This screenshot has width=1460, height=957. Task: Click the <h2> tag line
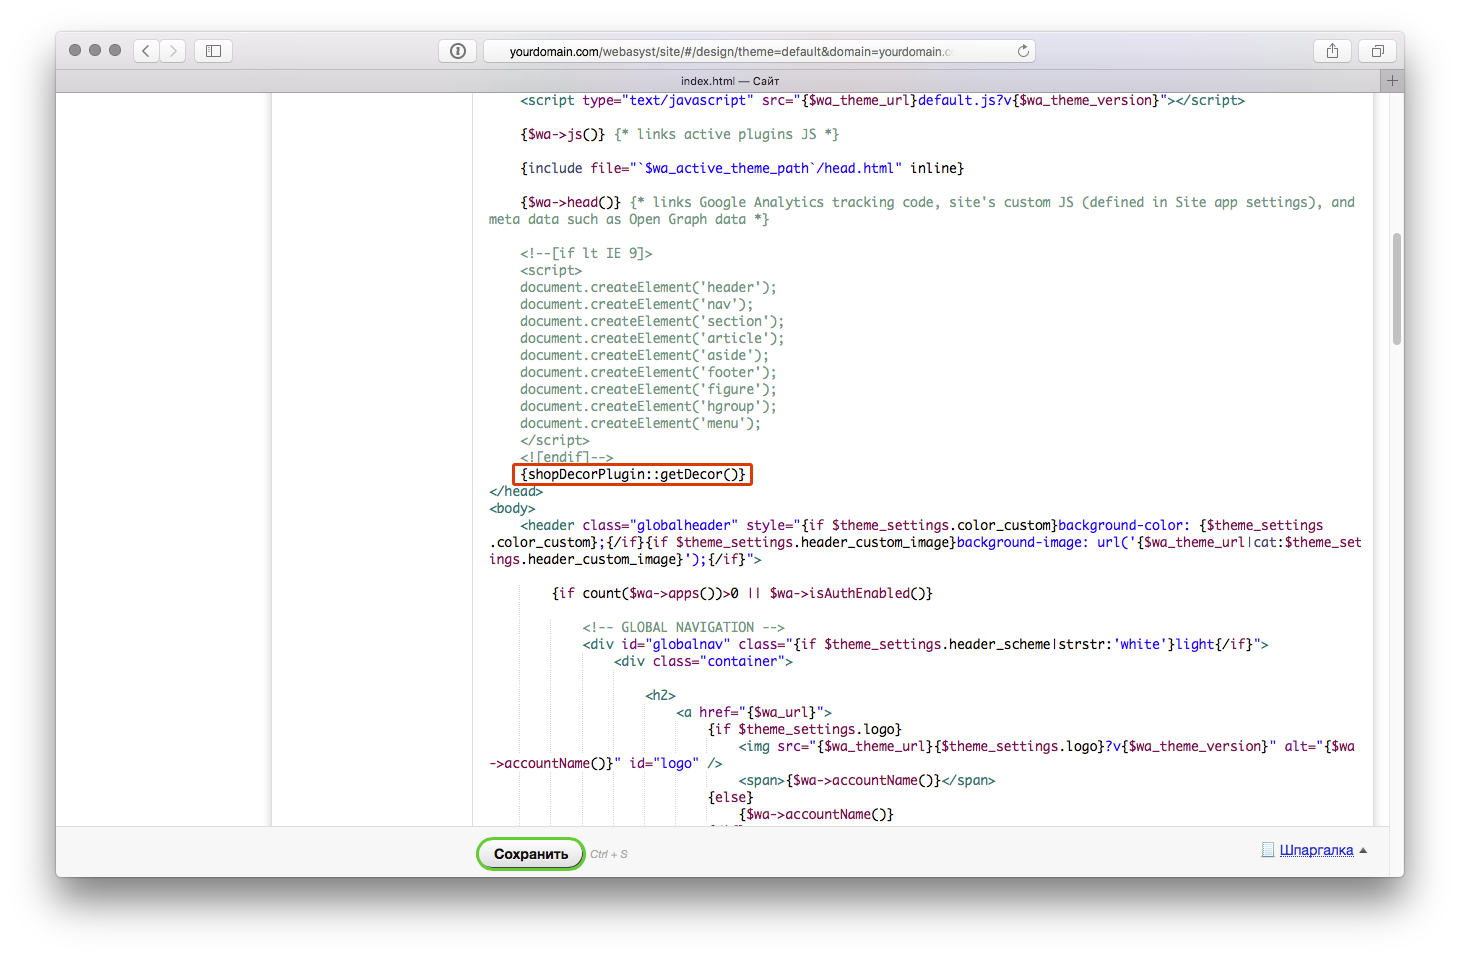point(660,695)
